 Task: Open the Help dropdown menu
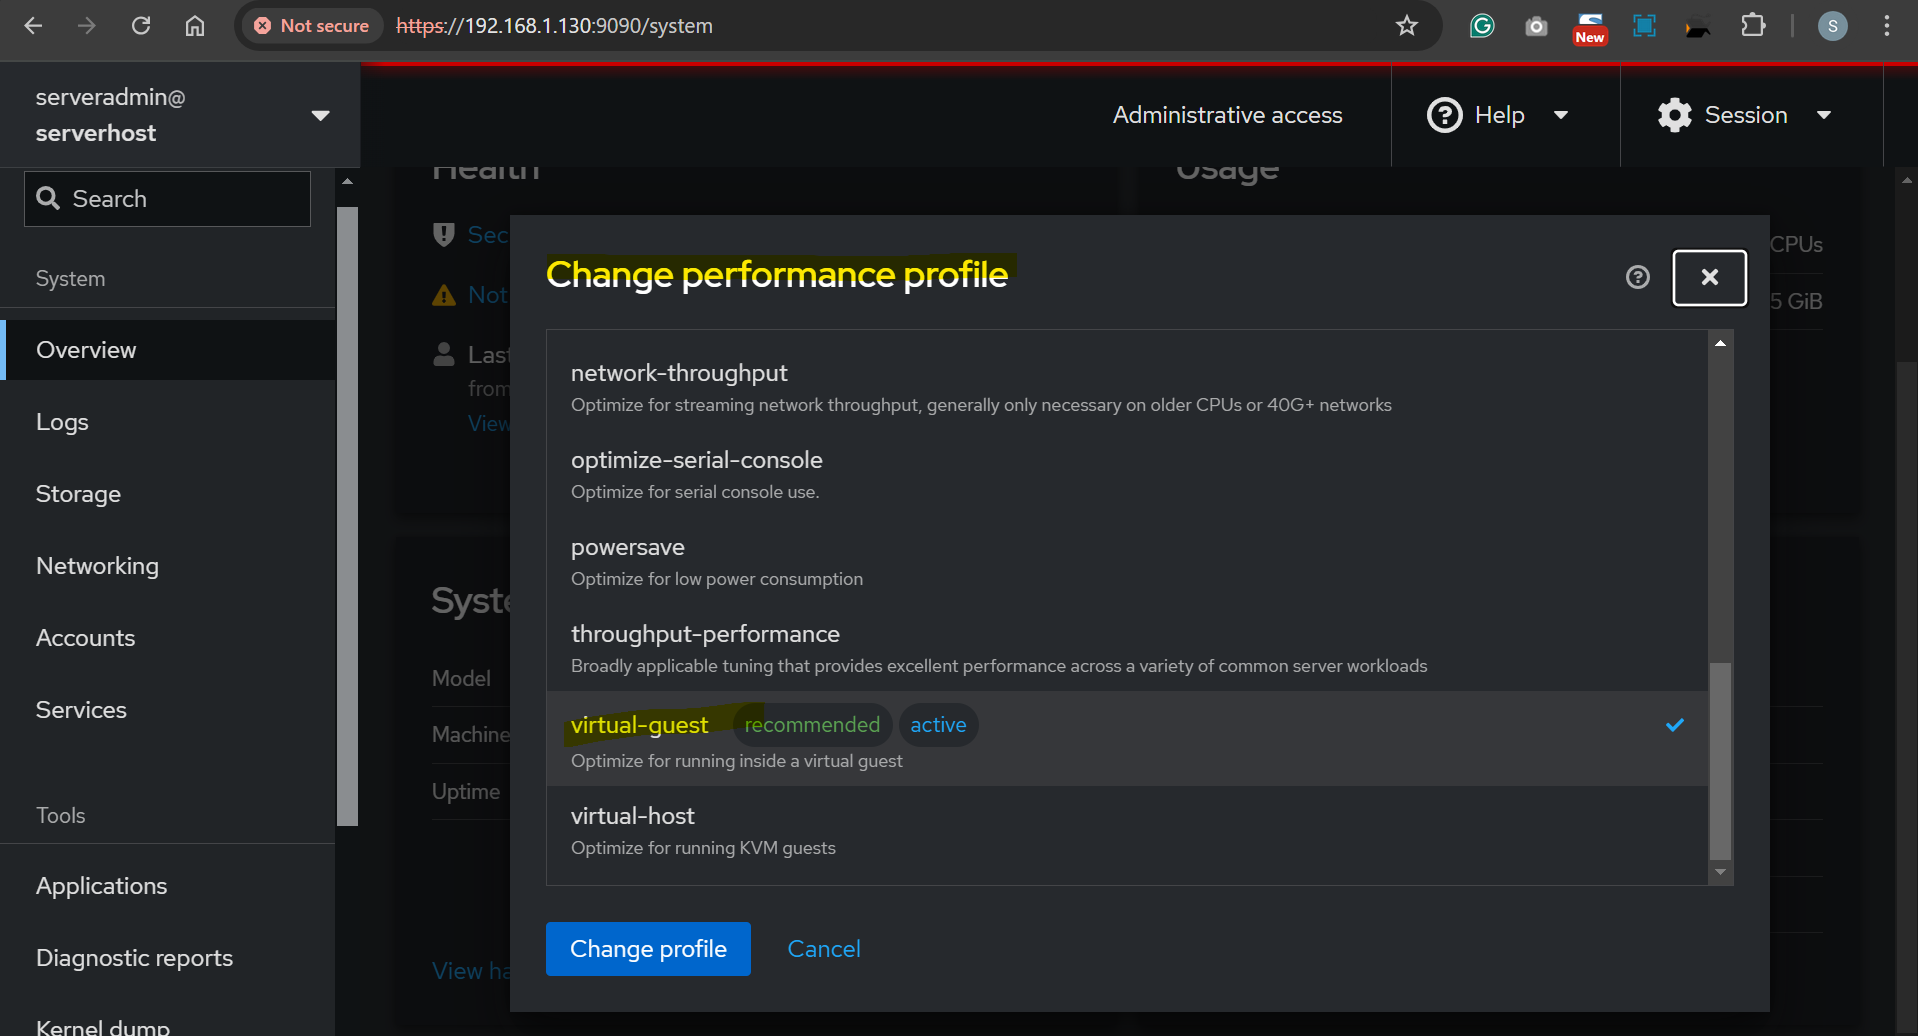pyautogui.click(x=1497, y=115)
